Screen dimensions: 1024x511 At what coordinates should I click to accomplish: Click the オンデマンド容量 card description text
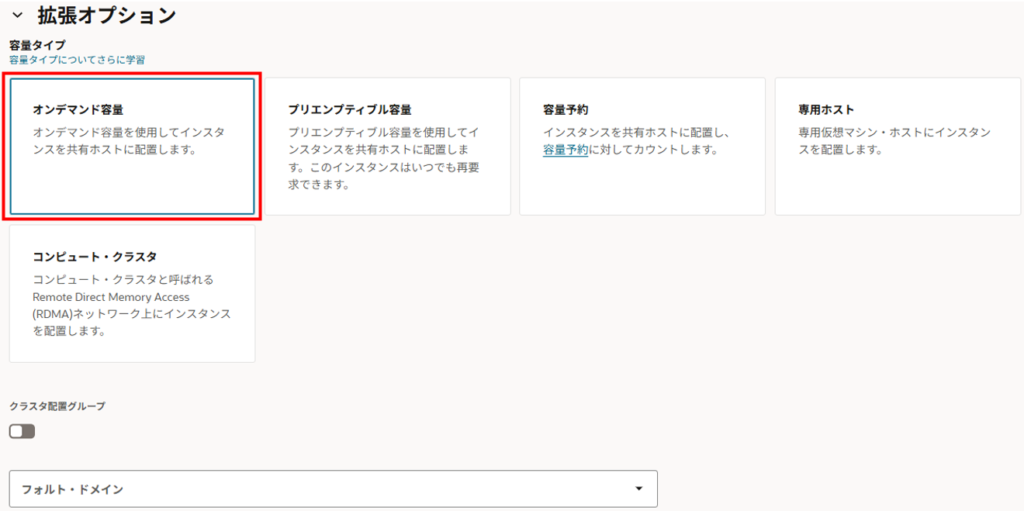click(x=129, y=141)
